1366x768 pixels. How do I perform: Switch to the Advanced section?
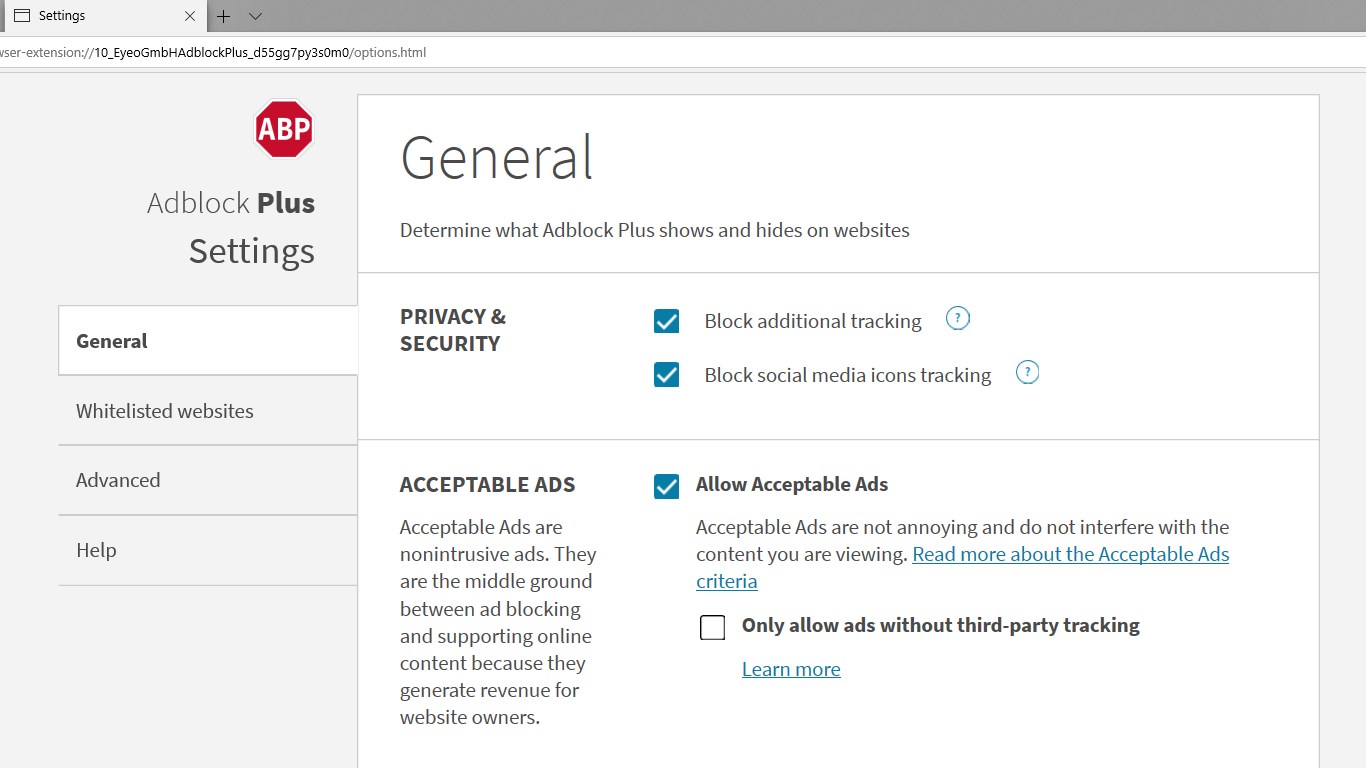click(117, 480)
